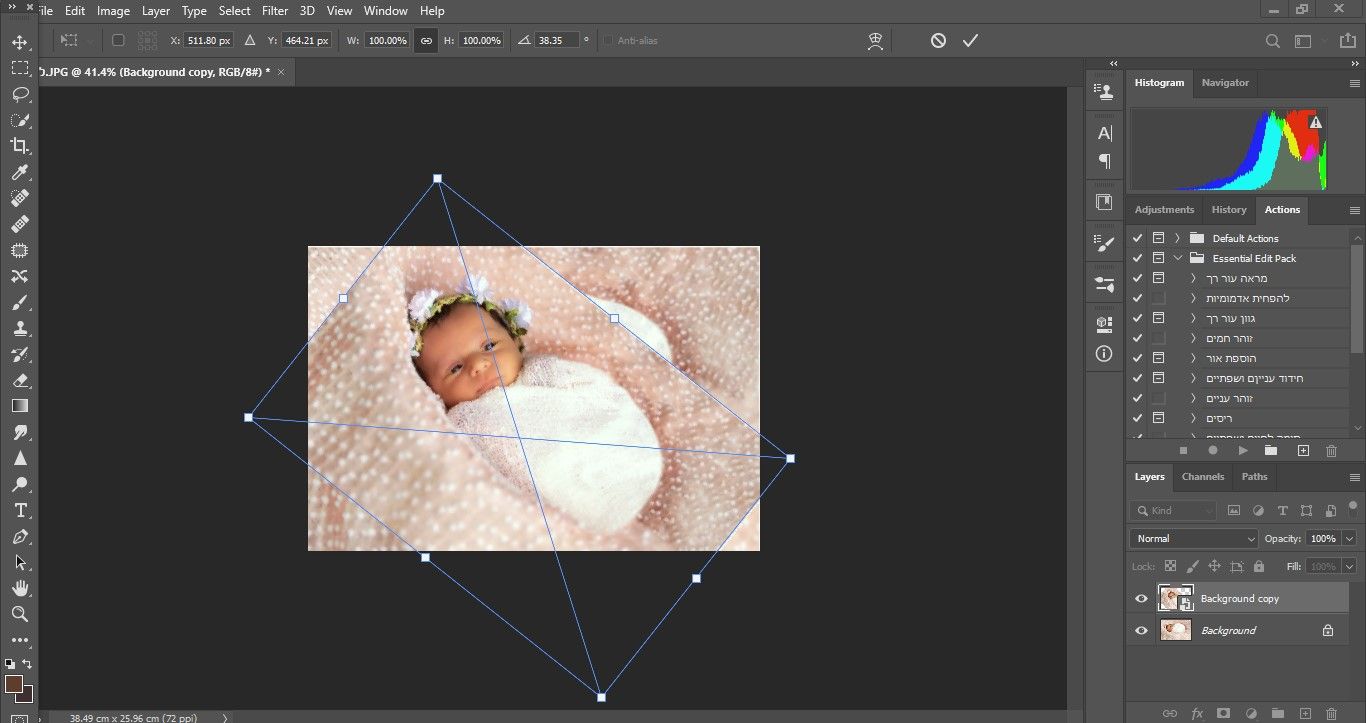The height and width of the screenshot is (723, 1366).
Task: Select the Eyedropper tool
Action: click(x=19, y=172)
